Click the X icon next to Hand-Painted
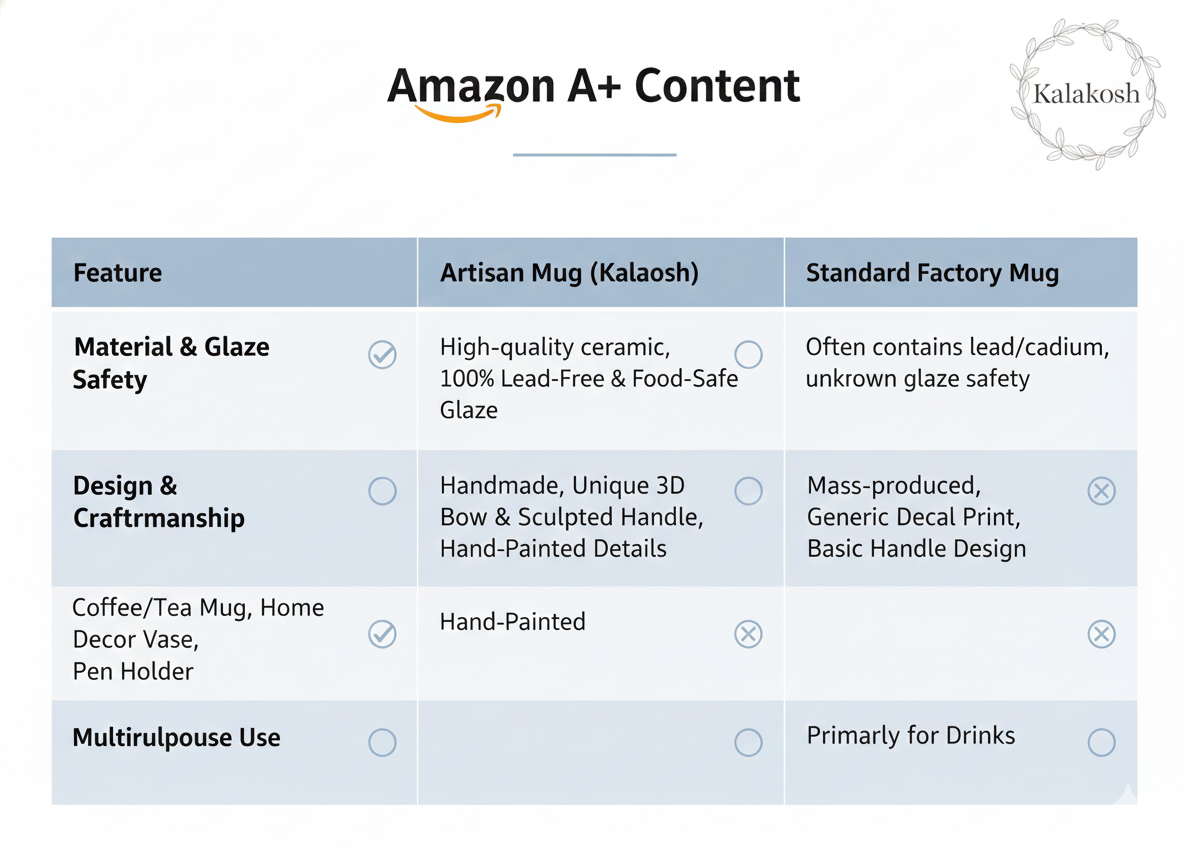 748,634
